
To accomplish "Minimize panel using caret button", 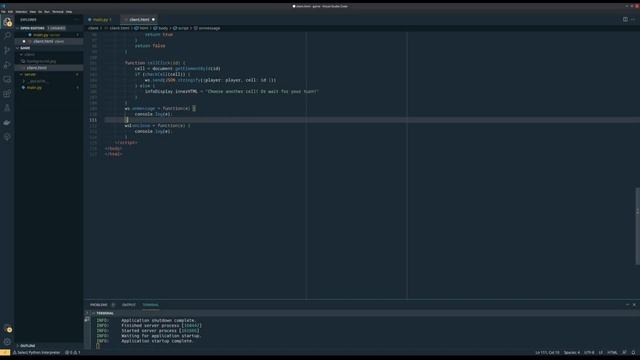I will click(x=627, y=304).
